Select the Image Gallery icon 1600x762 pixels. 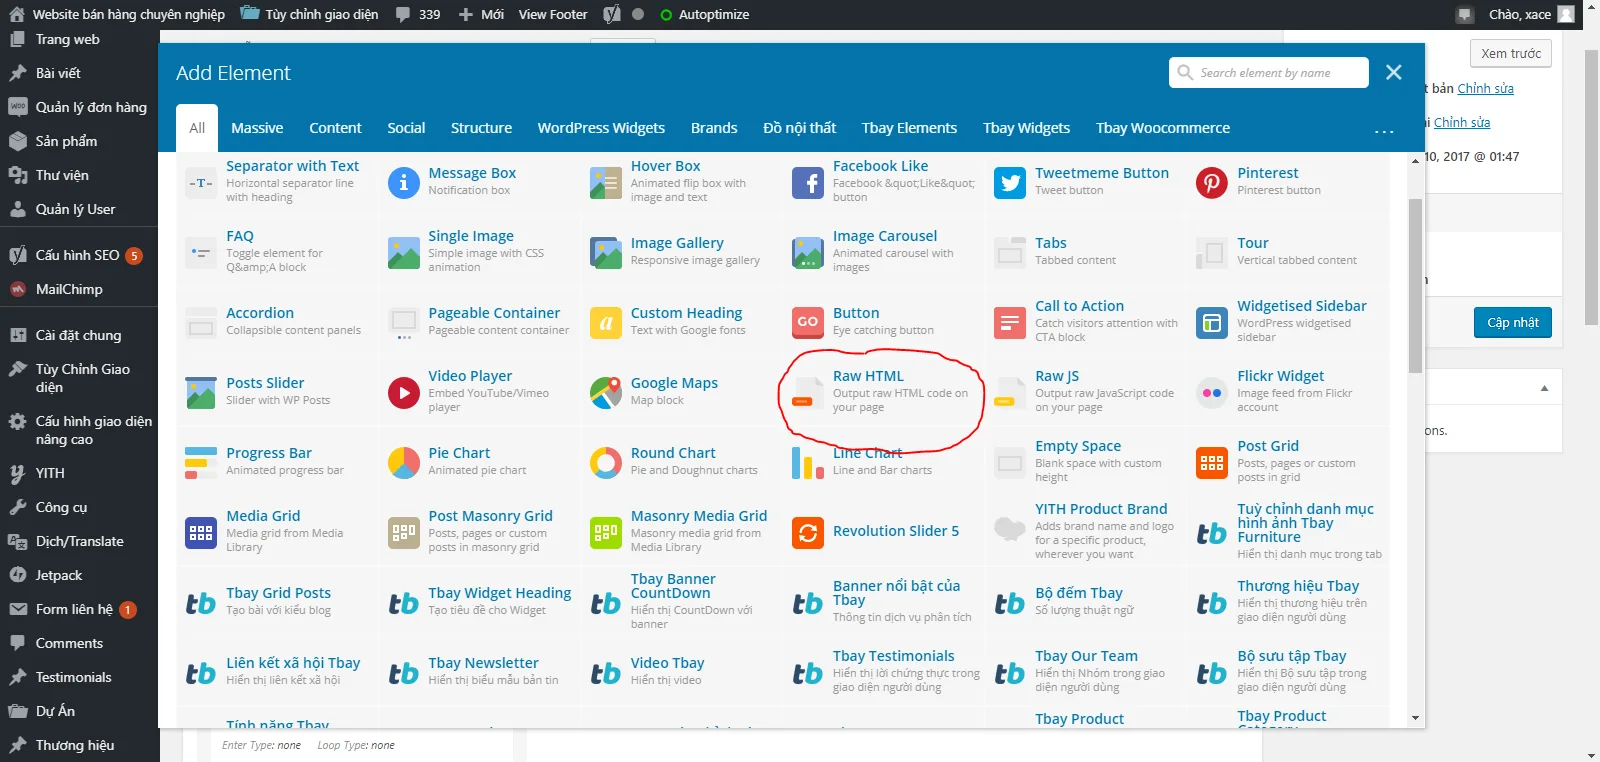pos(605,253)
